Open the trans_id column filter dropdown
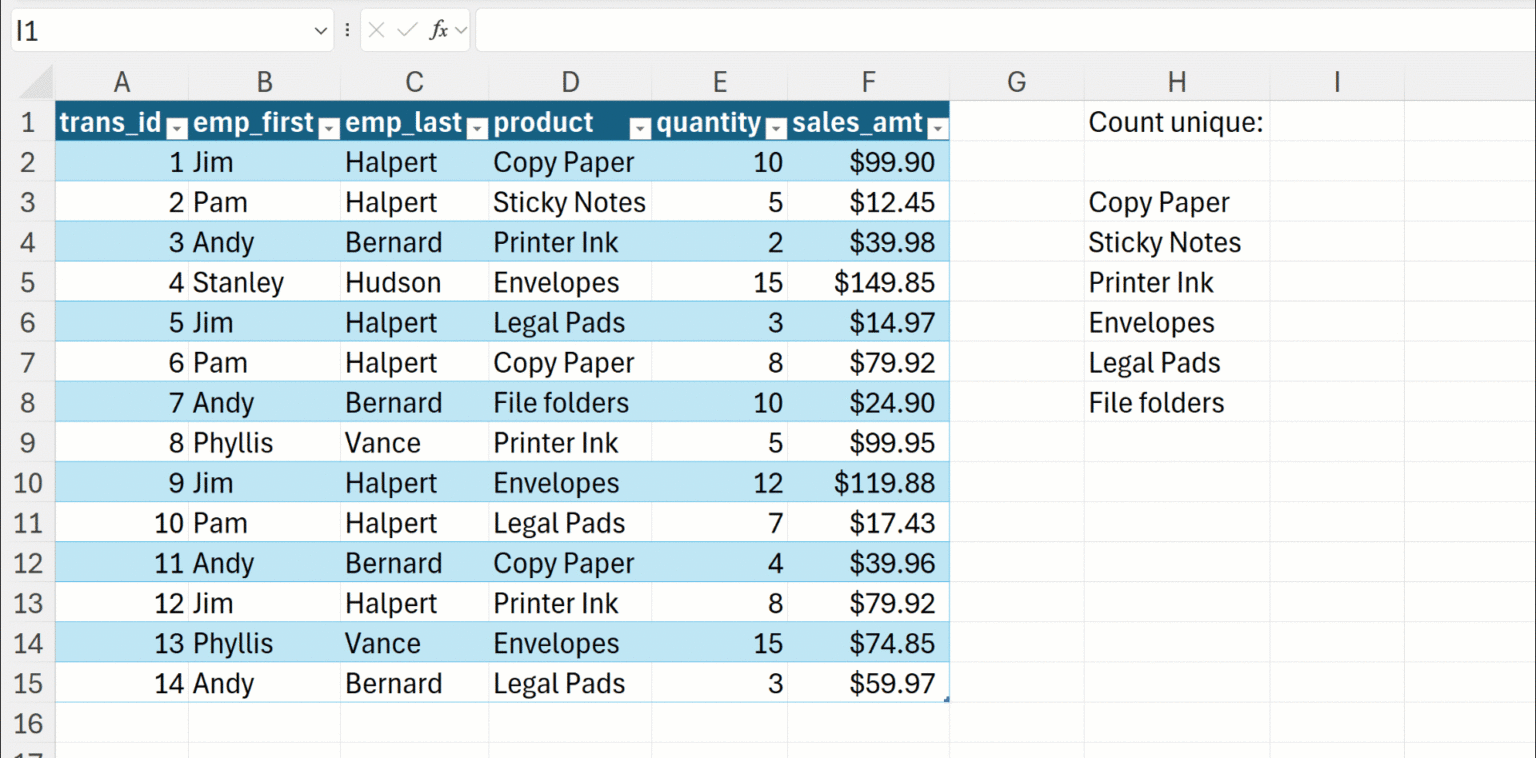The height and width of the screenshot is (758, 1536). pyautogui.click(x=177, y=128)
